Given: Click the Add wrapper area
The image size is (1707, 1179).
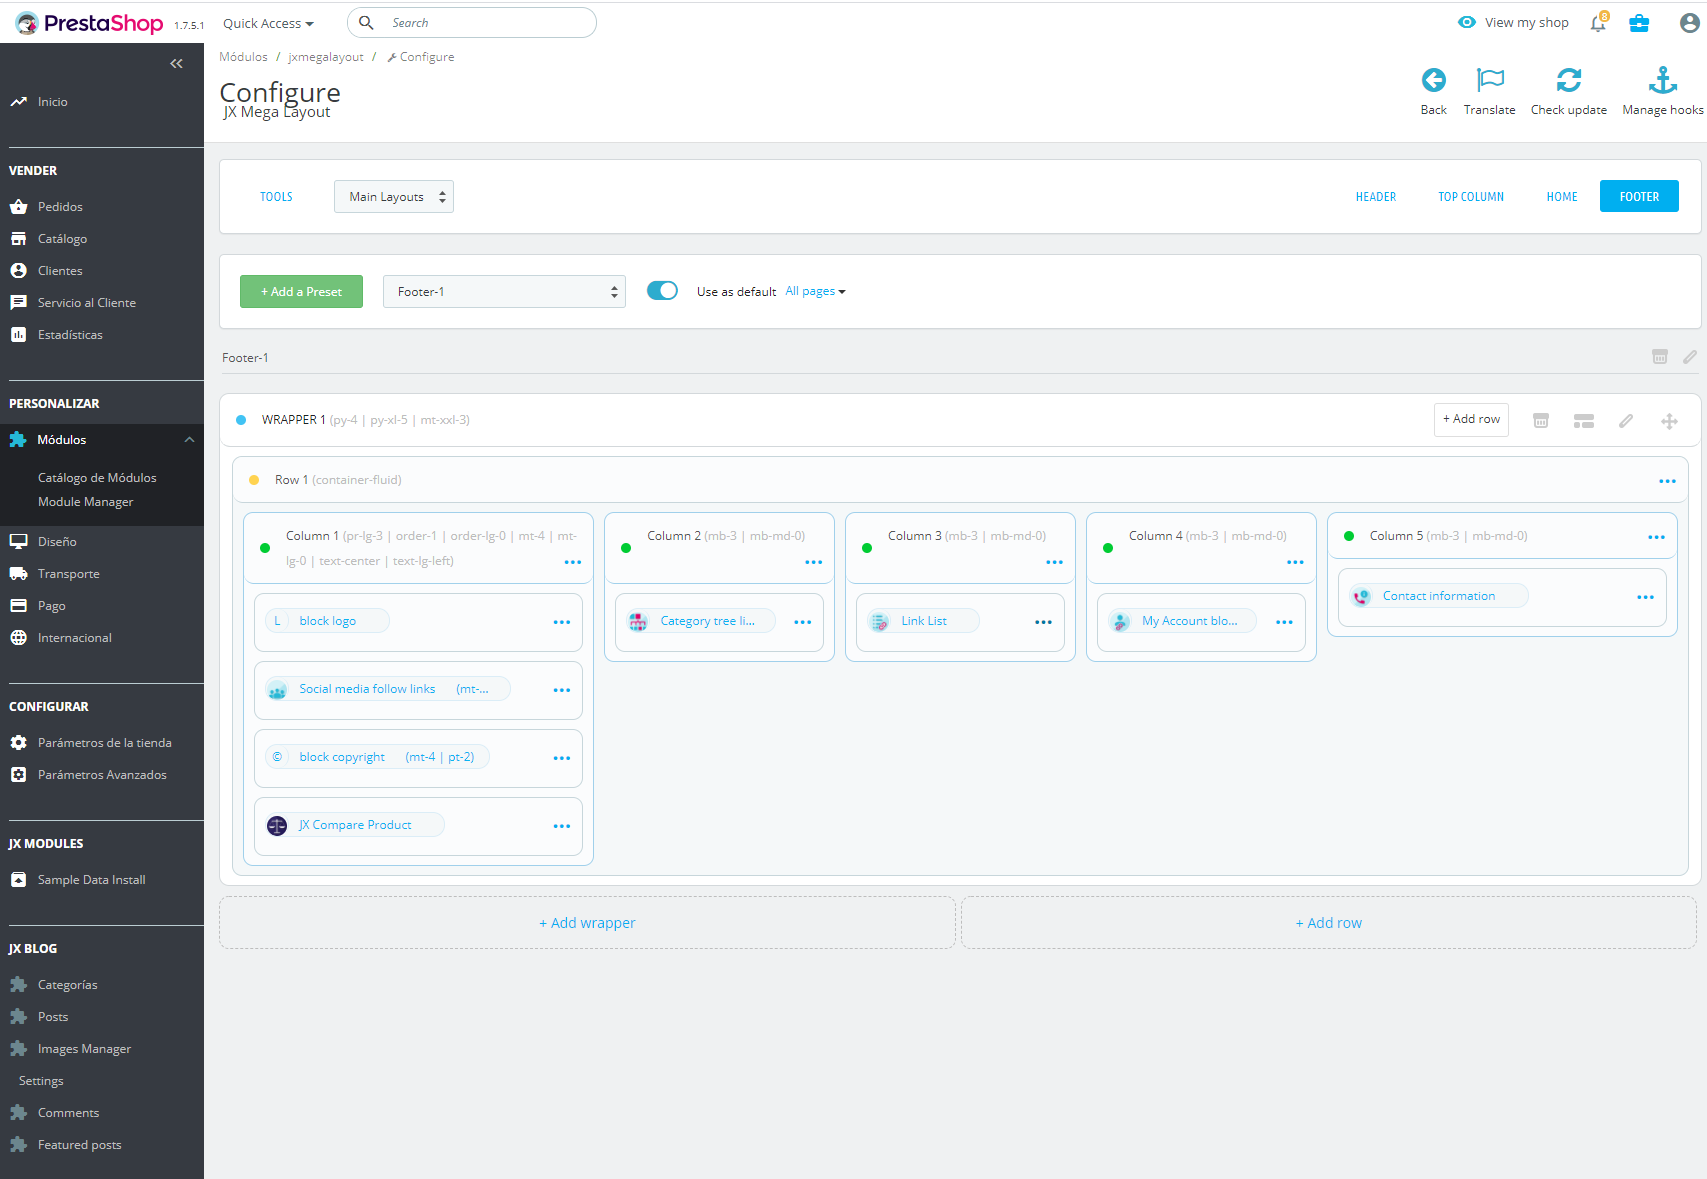Looking at the screenshot, I should point(587,923).
